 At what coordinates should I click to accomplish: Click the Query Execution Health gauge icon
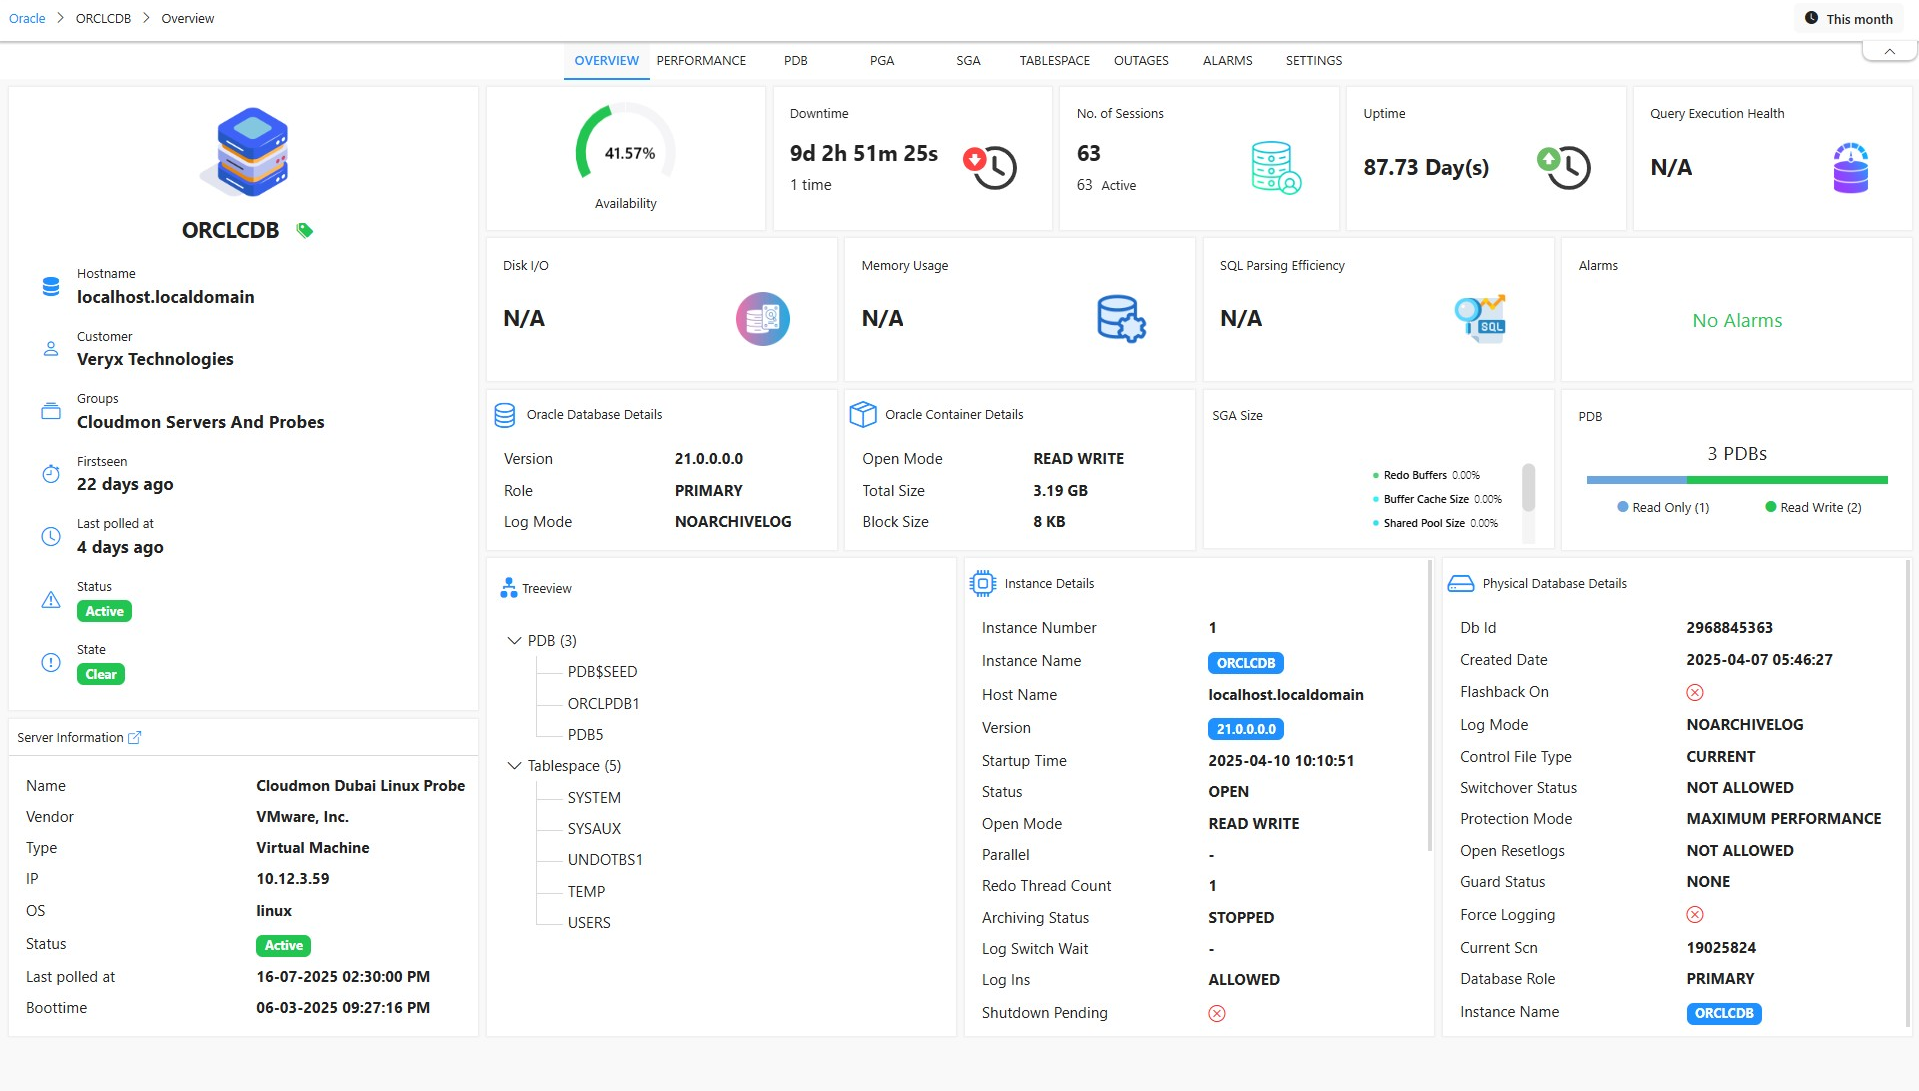coord(1849,167)
